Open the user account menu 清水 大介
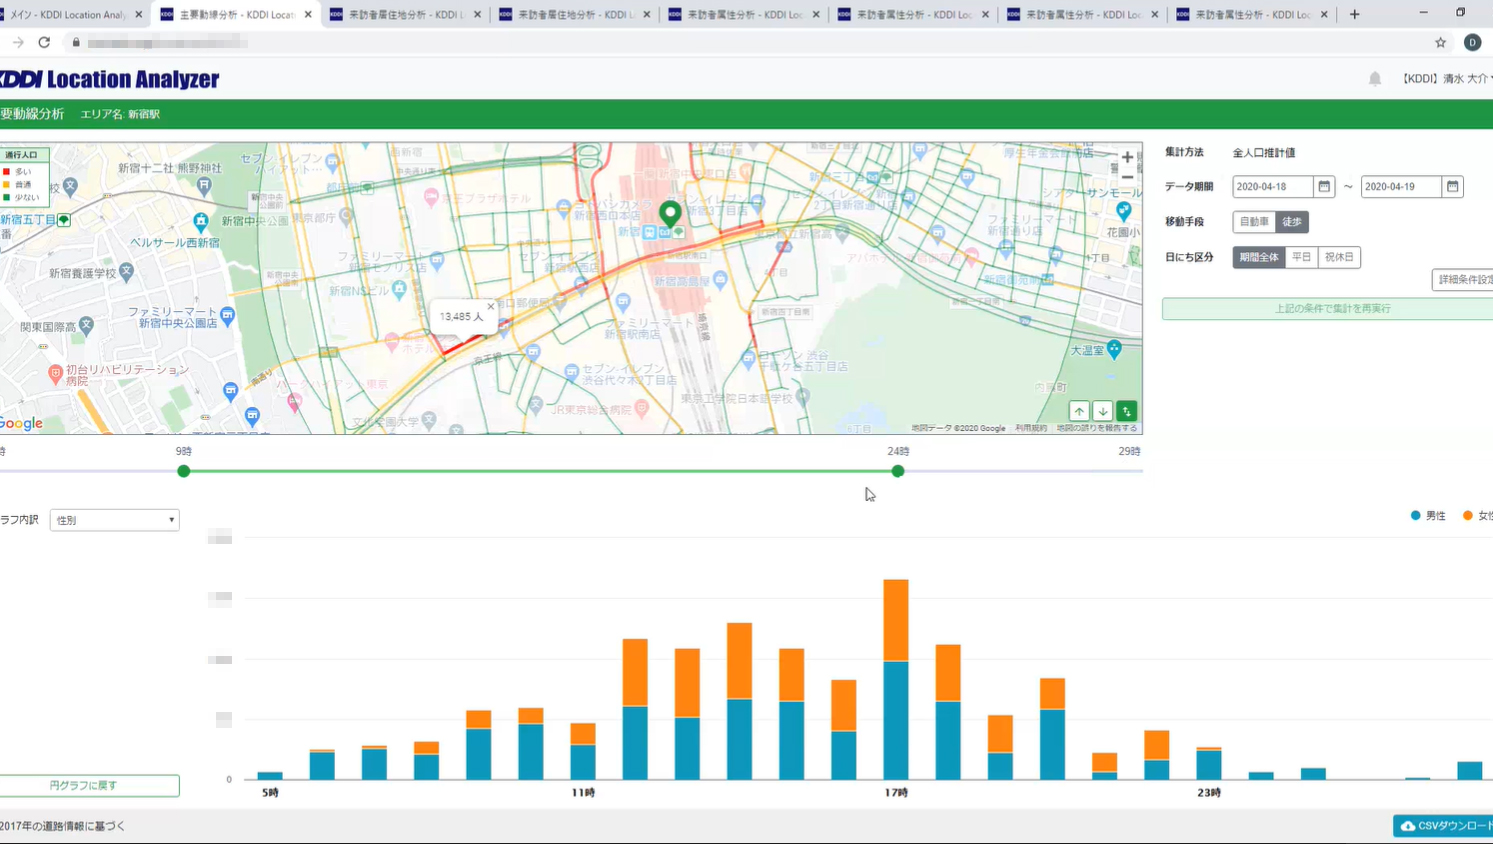The height and width of the screenshot is (844, 1493). click(x=1447, y=79)
